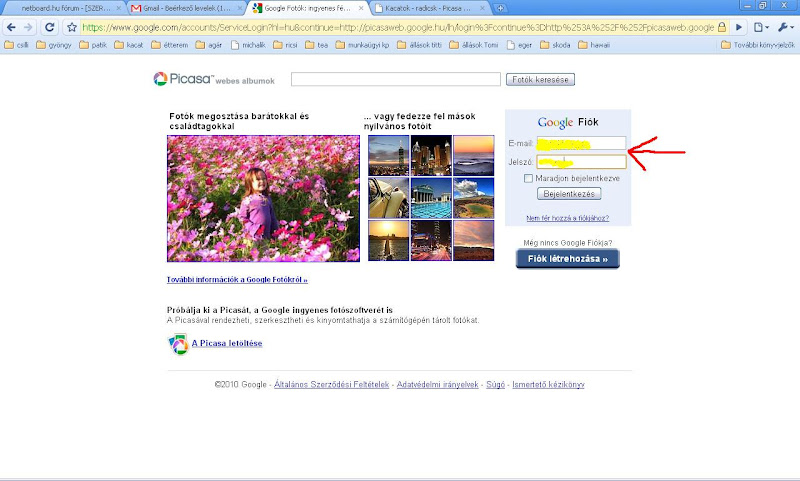
Task: Click the address bar URL field
Action: pyautogui.click(x=398, y=27)
